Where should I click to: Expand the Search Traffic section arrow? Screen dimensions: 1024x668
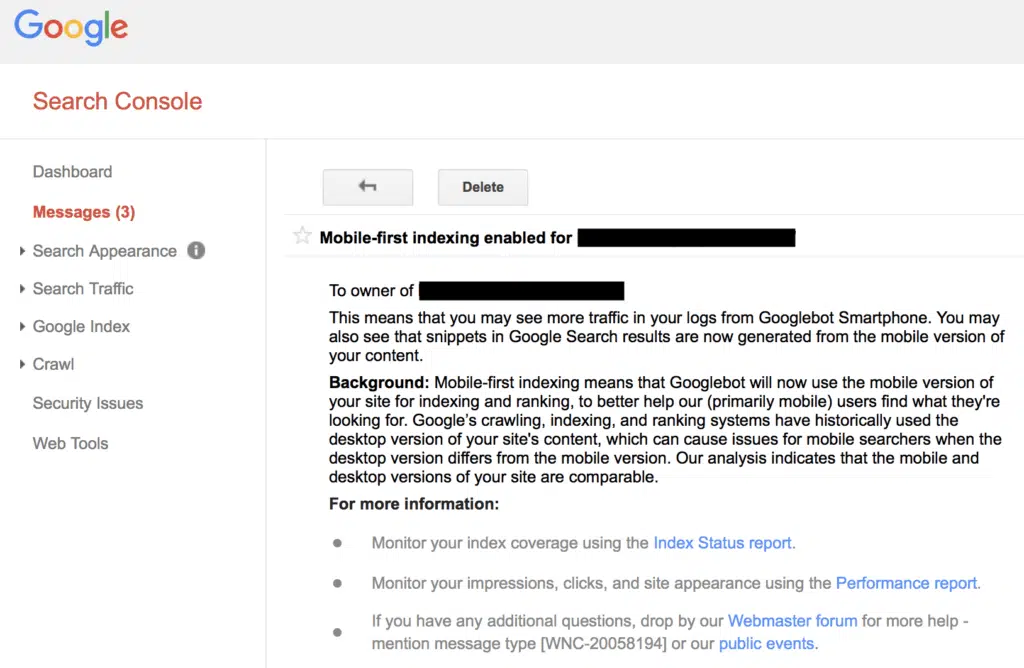coord(22,289)
